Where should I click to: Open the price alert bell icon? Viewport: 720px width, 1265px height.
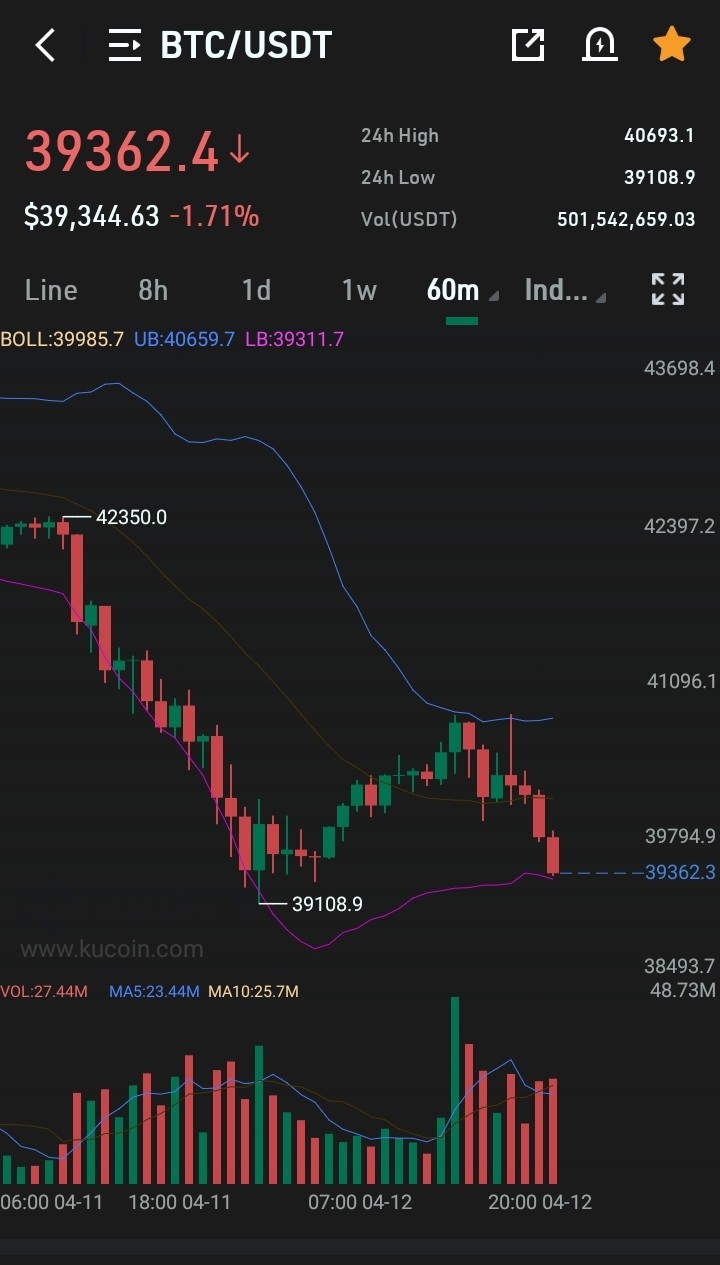point(599,45)
